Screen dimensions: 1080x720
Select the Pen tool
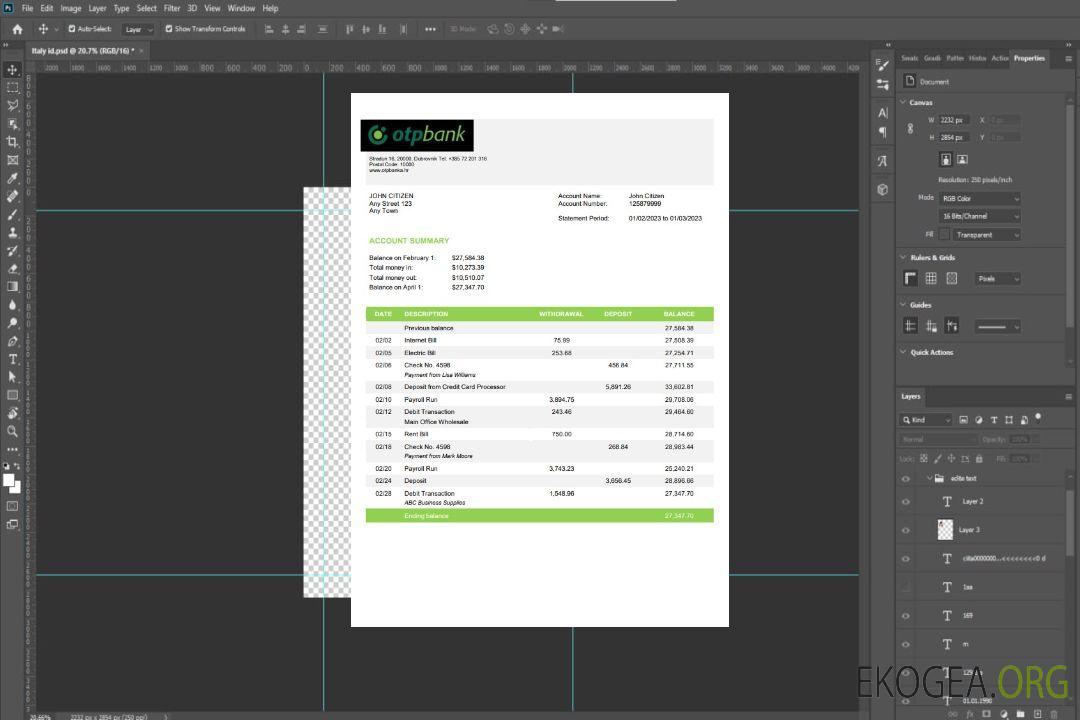(12, 341)
